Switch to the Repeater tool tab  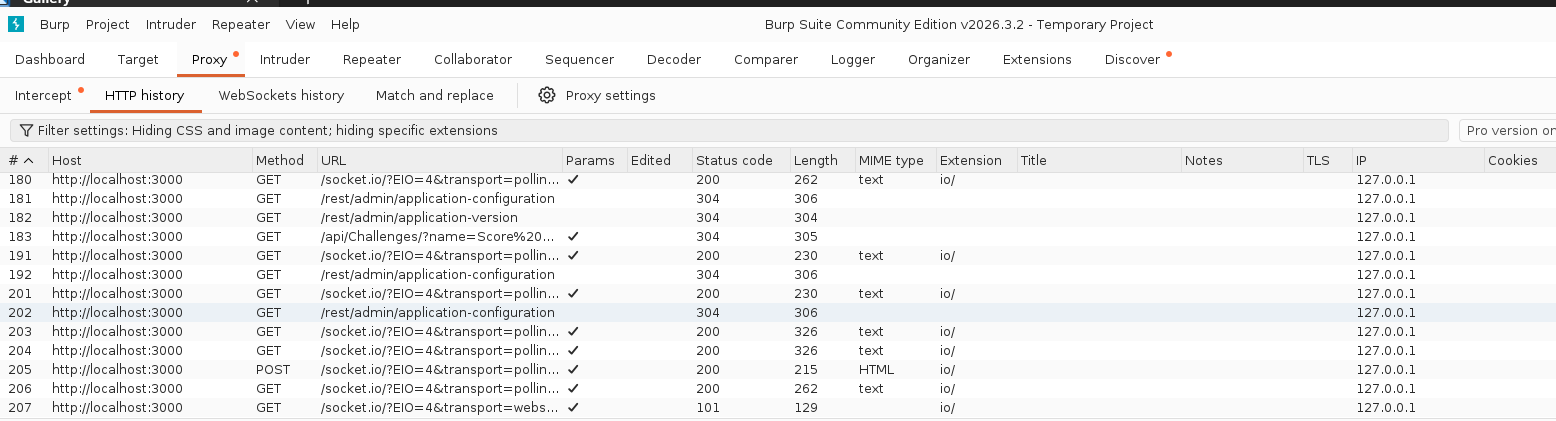pyautogui.click(x=372, y=59)
